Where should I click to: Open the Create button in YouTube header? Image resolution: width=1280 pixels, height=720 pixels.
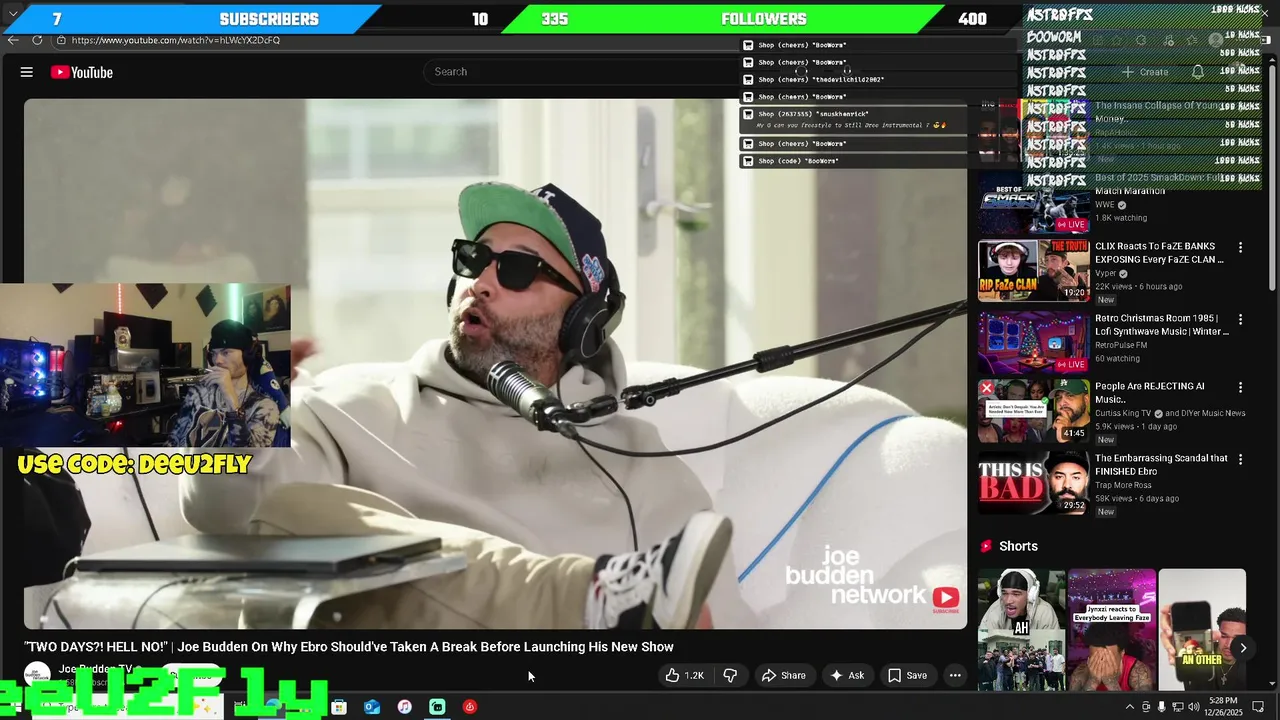pos(1145,72)
